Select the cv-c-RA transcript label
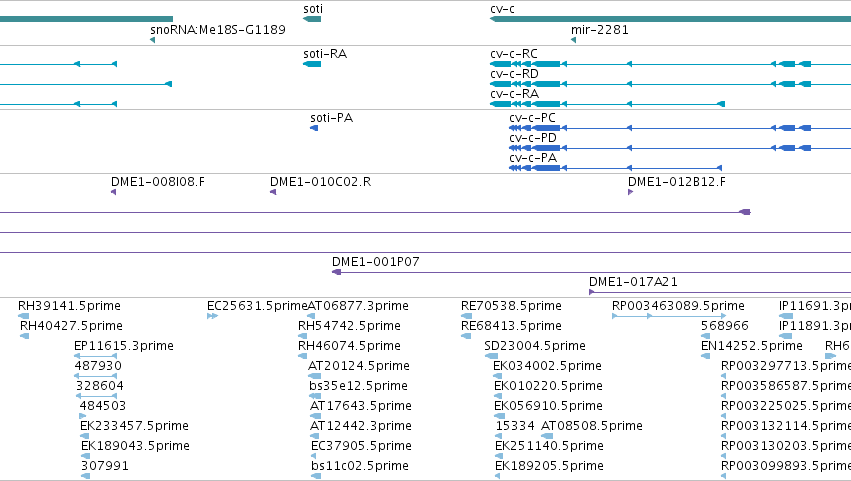The width and height of the screenshot is (851, 481). click(515, 94)
